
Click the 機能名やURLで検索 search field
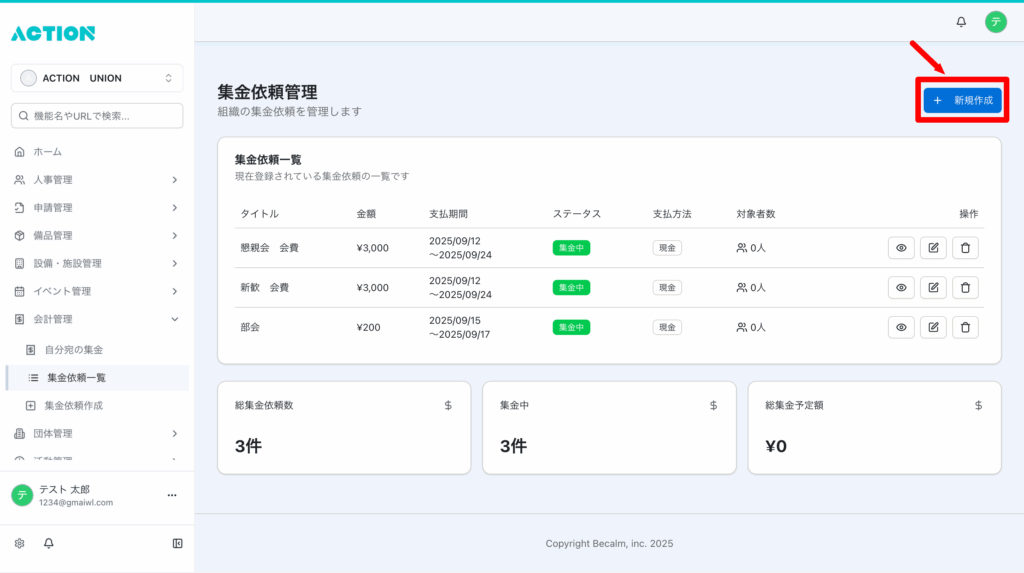(97, 116)
